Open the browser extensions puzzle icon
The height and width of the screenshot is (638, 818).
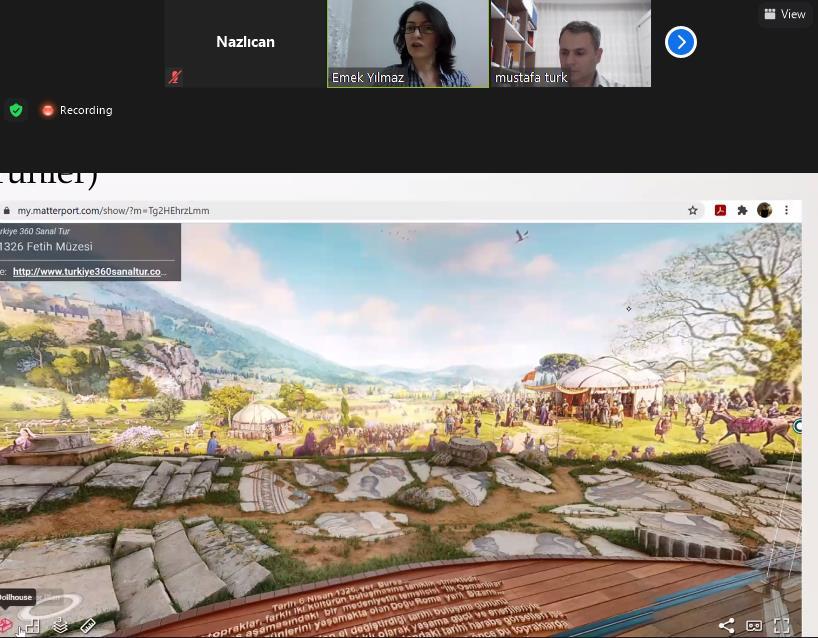coord(742,210)
